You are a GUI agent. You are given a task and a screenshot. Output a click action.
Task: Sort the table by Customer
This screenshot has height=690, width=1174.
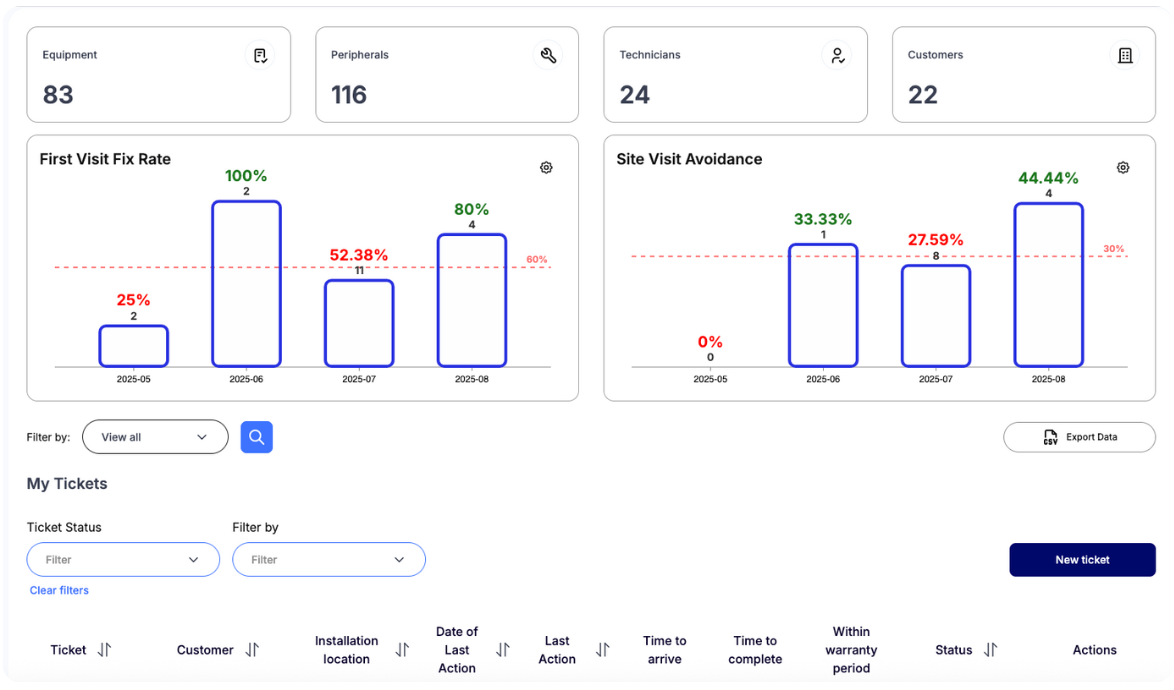tap(252, 650)
